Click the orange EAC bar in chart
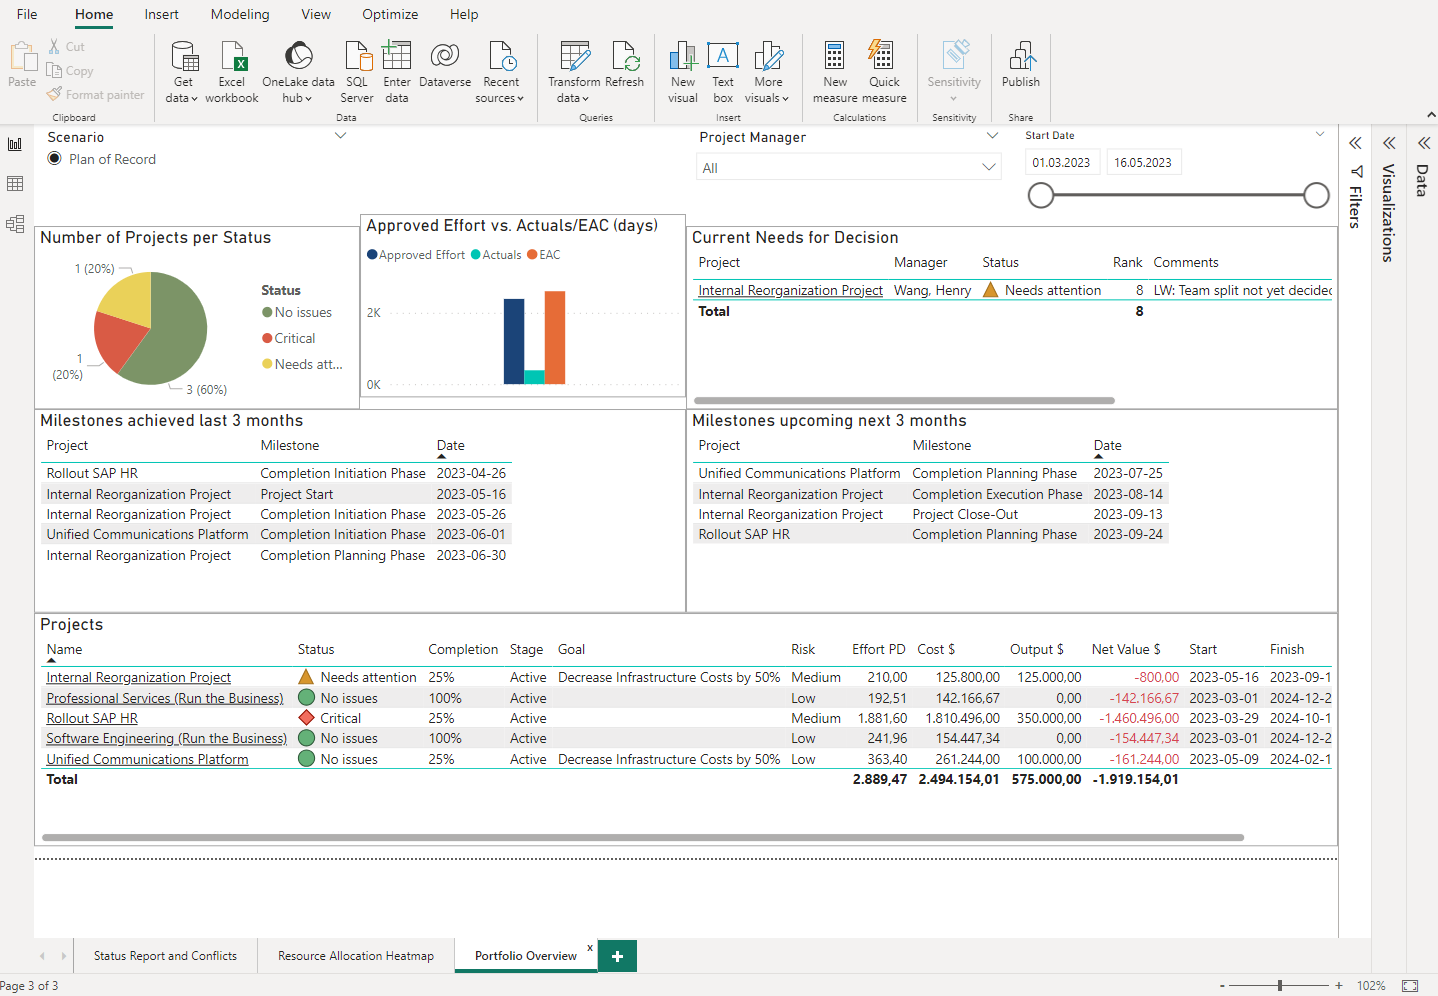 pyautogui.click(x=555, y=338)
